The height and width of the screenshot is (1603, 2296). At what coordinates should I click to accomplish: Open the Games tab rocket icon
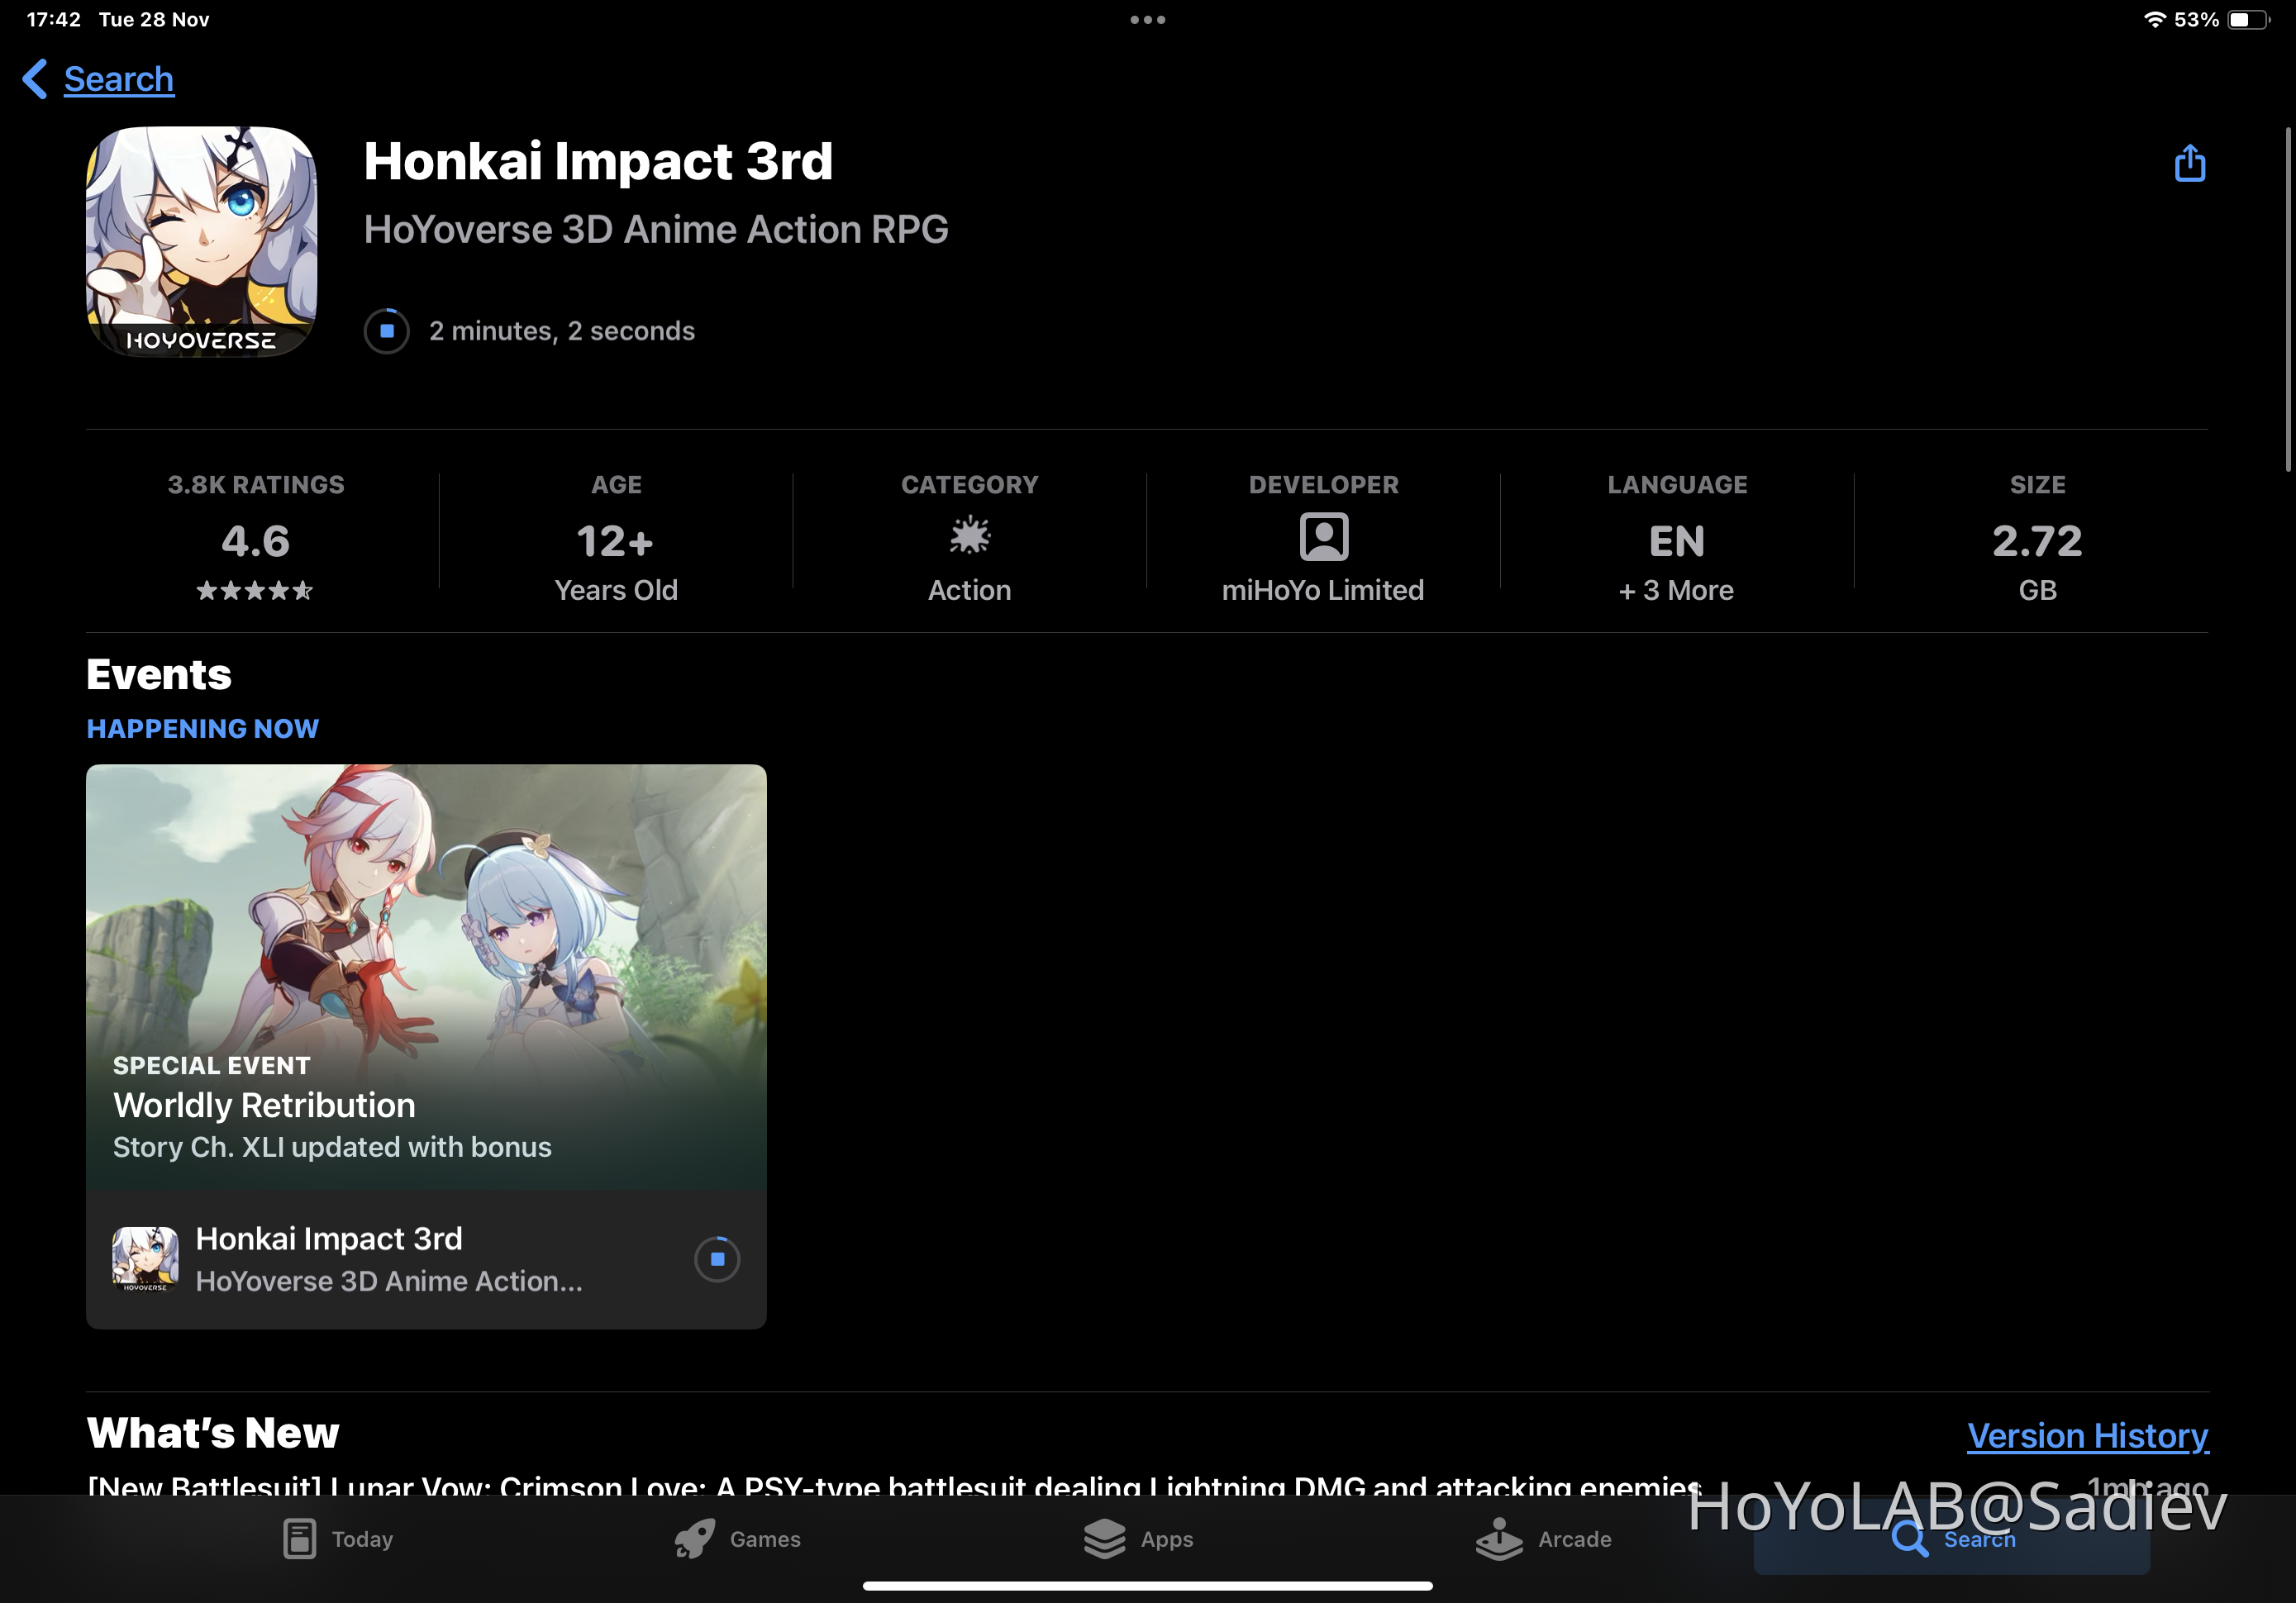(x=696, y=1539)
